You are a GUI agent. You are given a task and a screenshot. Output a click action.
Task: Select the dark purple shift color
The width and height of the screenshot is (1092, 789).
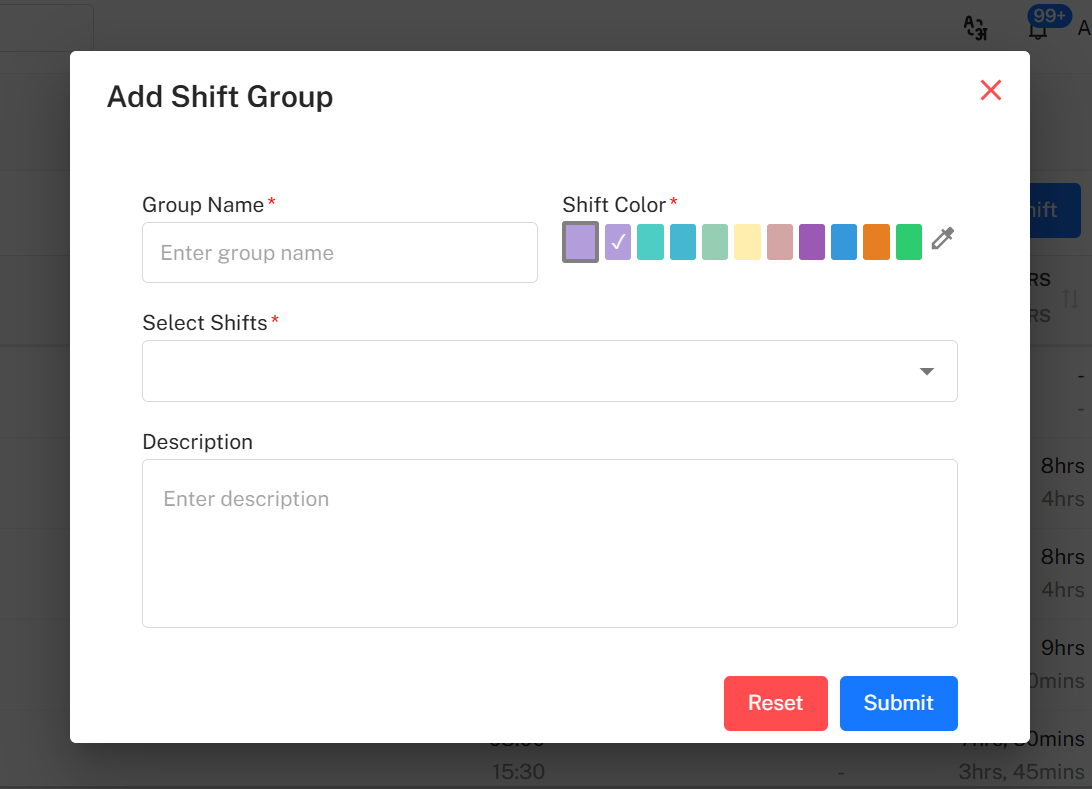811,242
